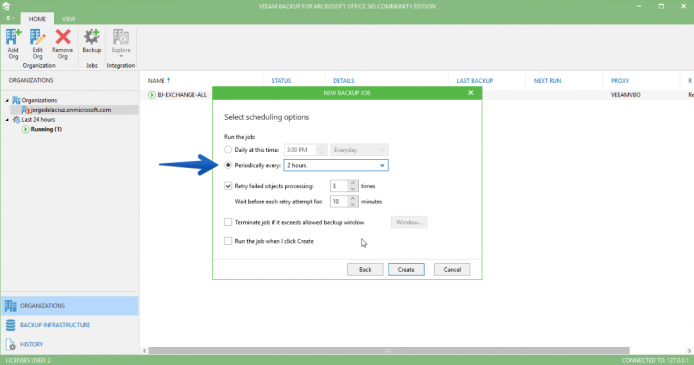Click the horizontal scrollbar at the bottom

tap(389, 350)
